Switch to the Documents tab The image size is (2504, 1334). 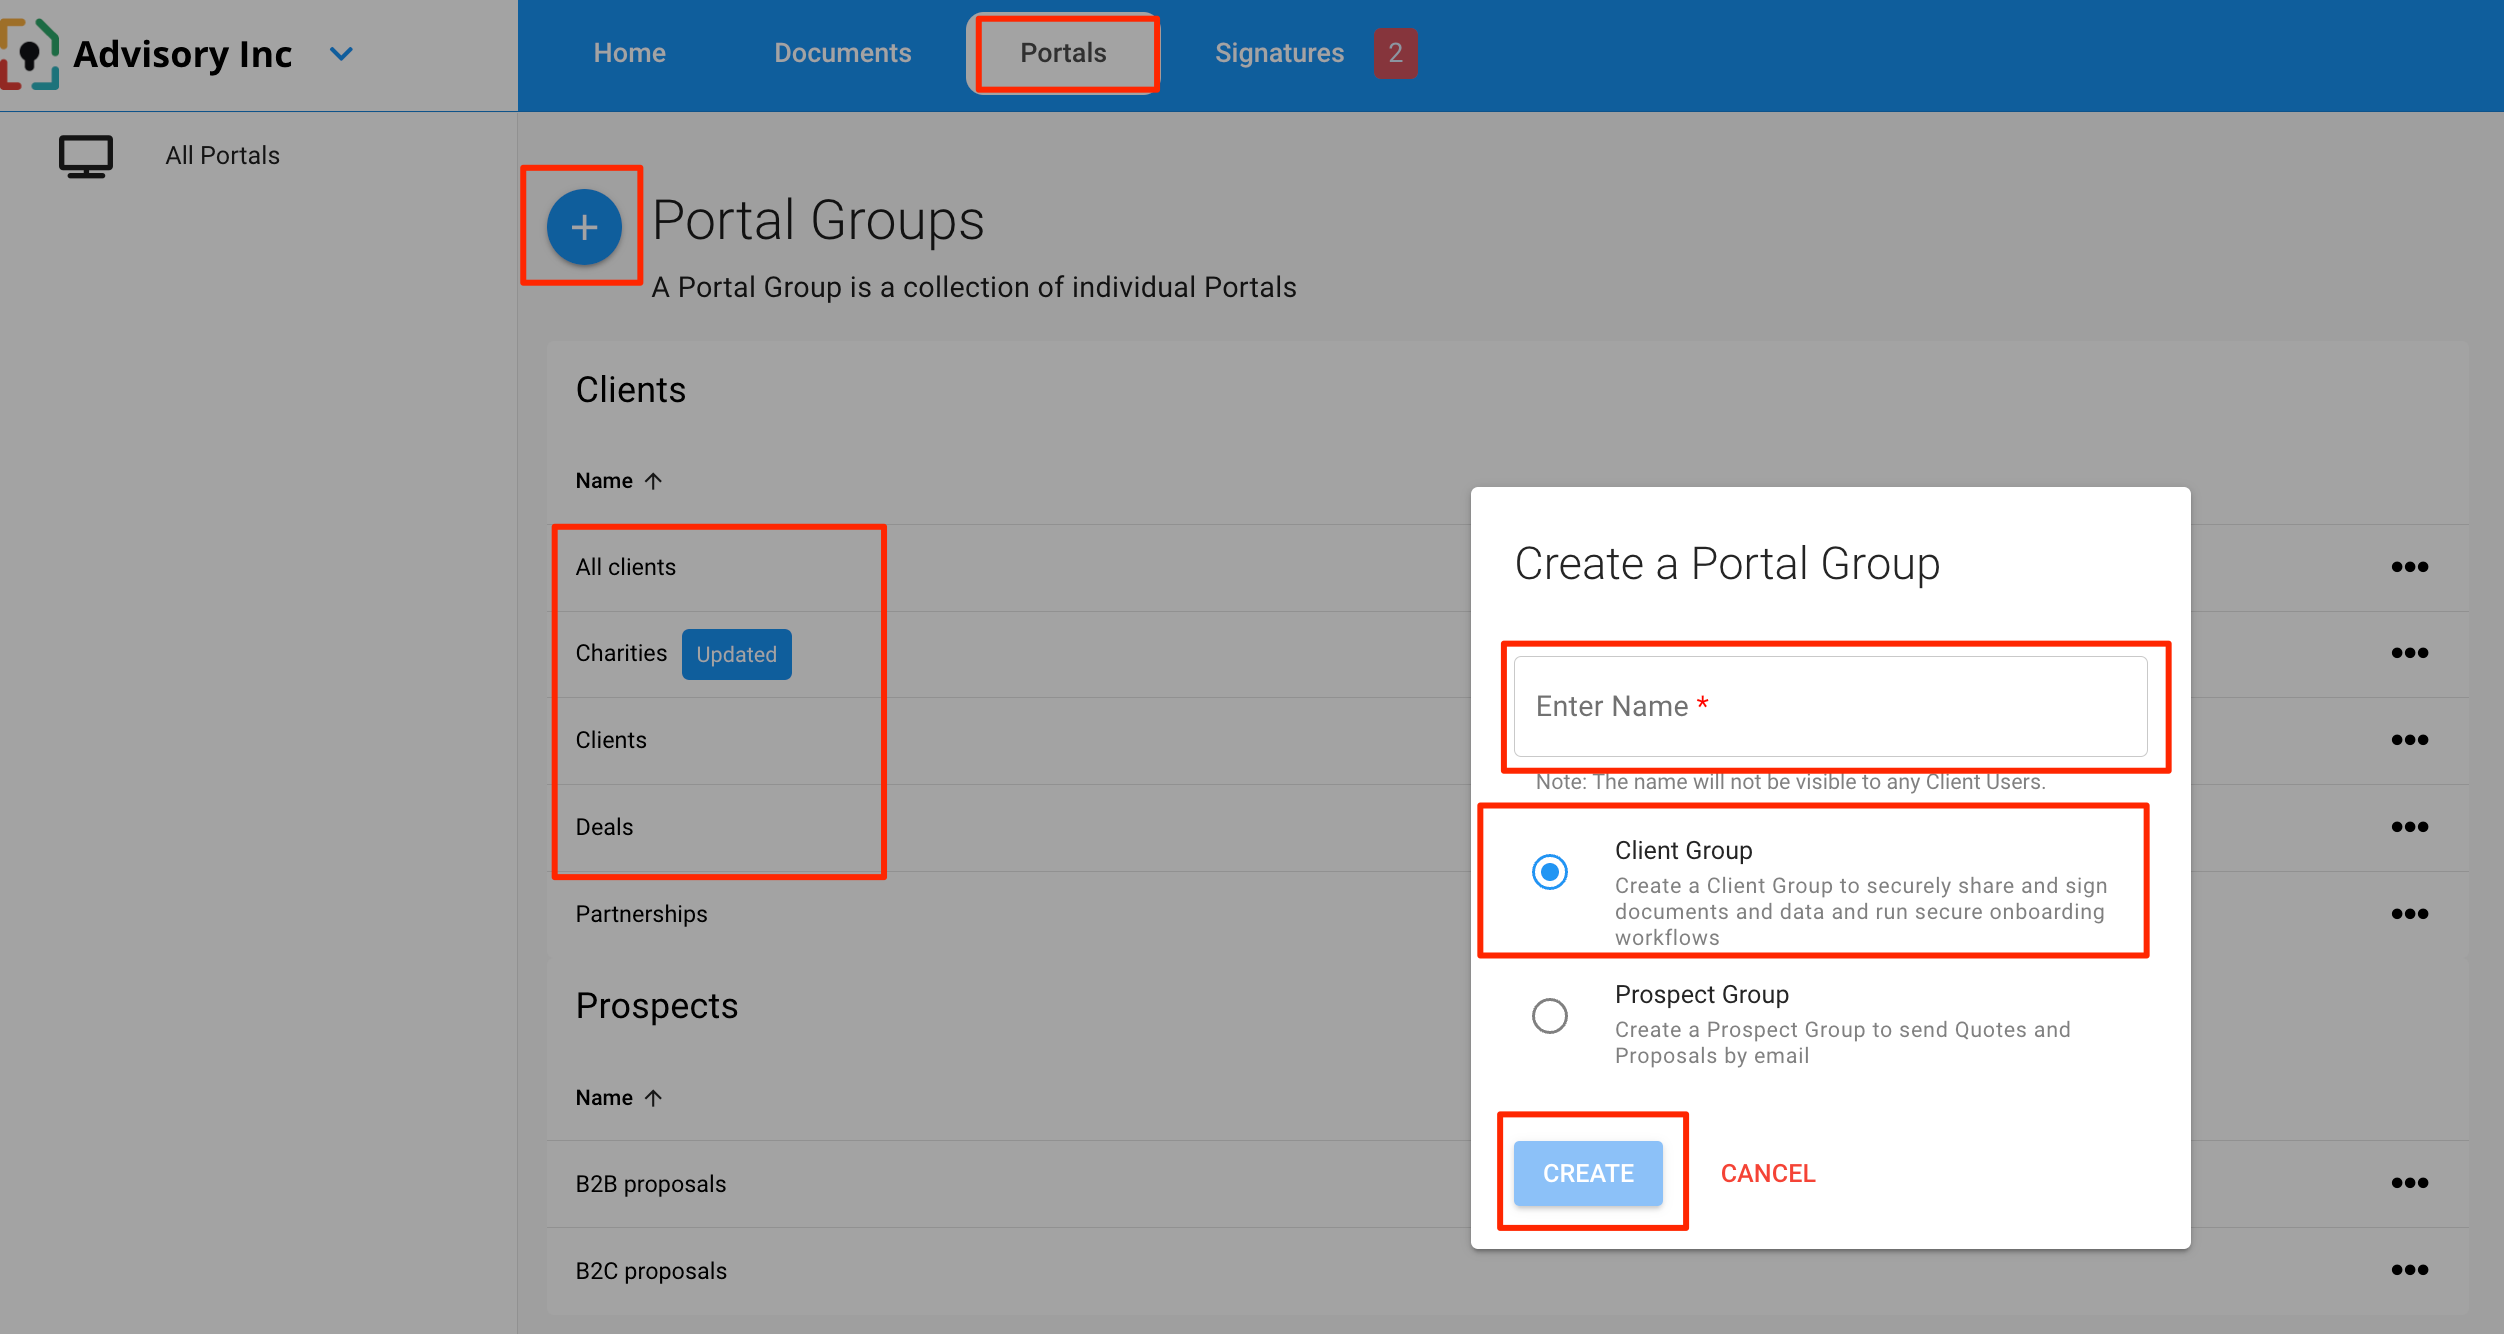click(x=842, y=53)
